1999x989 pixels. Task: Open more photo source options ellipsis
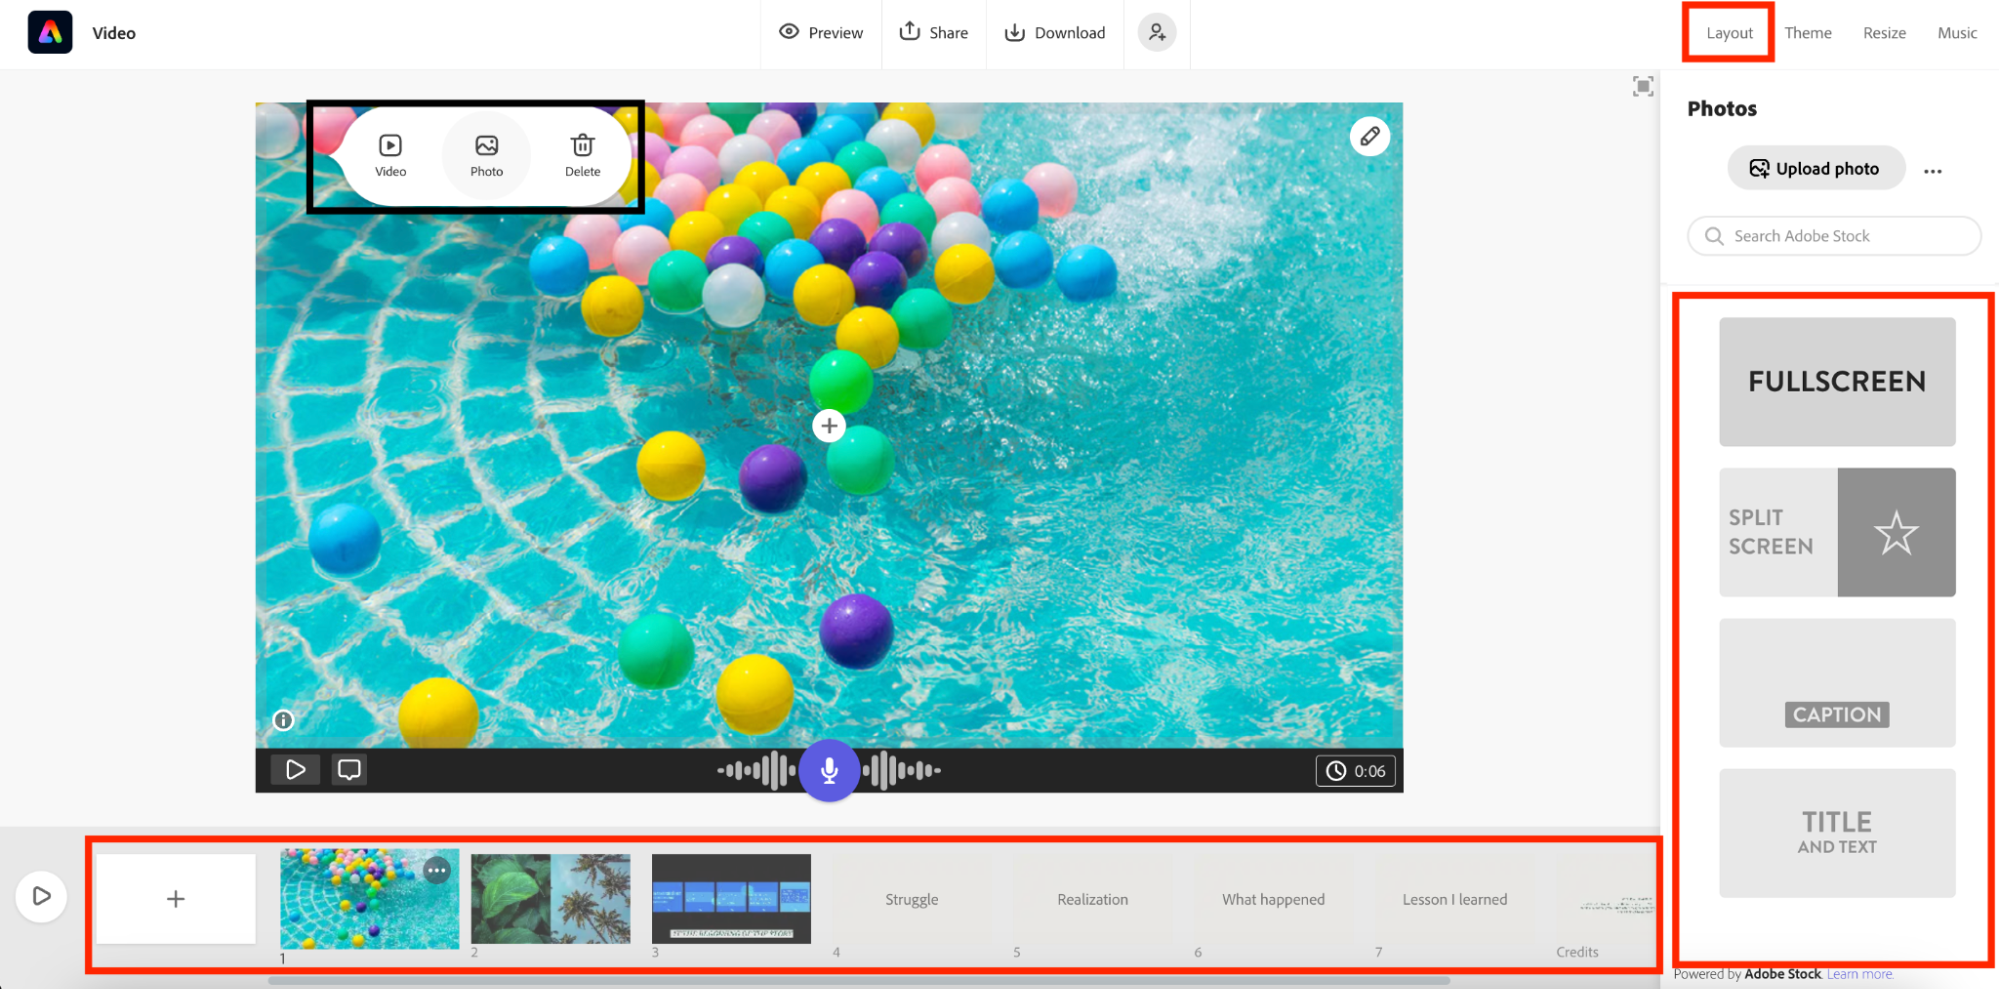tap(1932, 171)
